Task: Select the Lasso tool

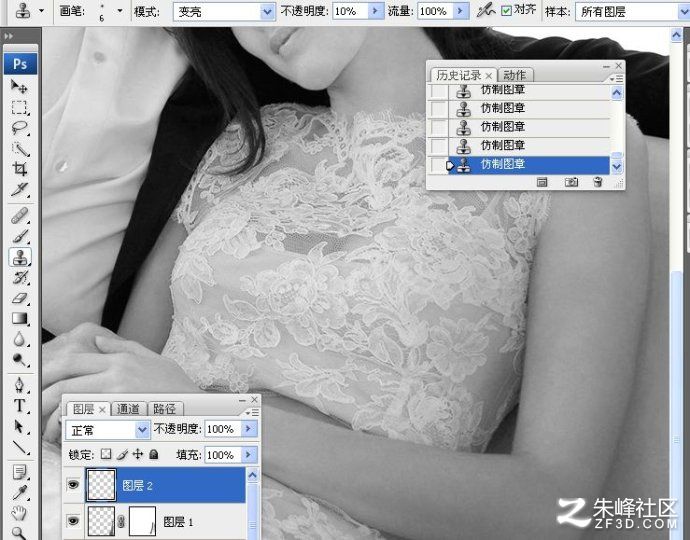Action: tap(19, 128)
